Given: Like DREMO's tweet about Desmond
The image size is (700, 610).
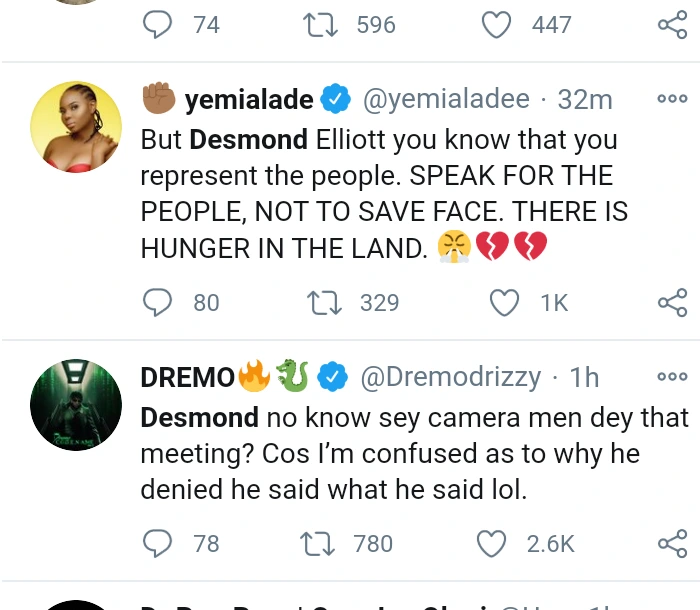Looking at the screenshot, I should tap(492, 543).
